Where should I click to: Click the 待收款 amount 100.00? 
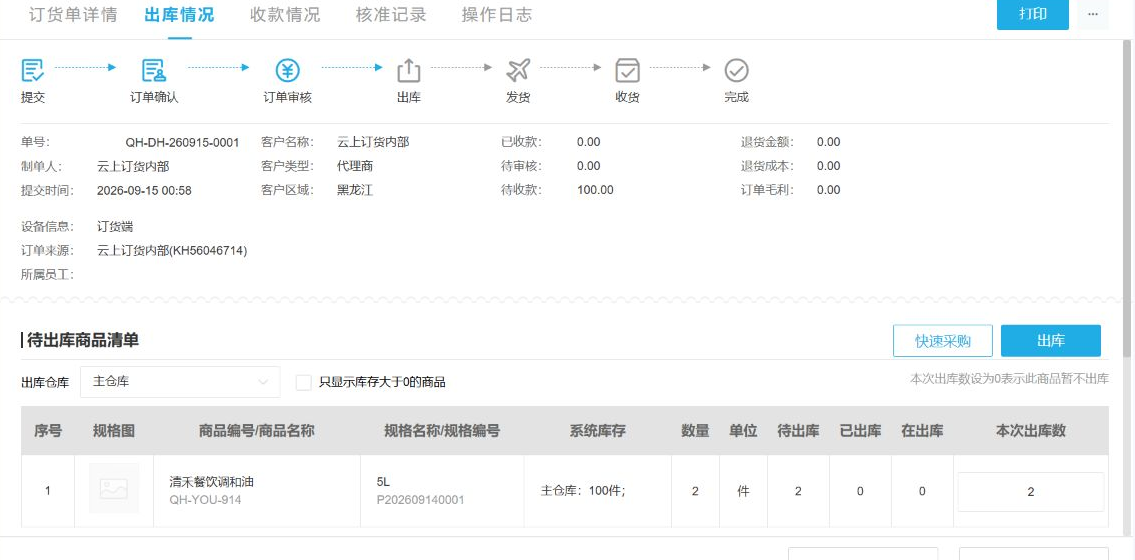pos(595,190)
